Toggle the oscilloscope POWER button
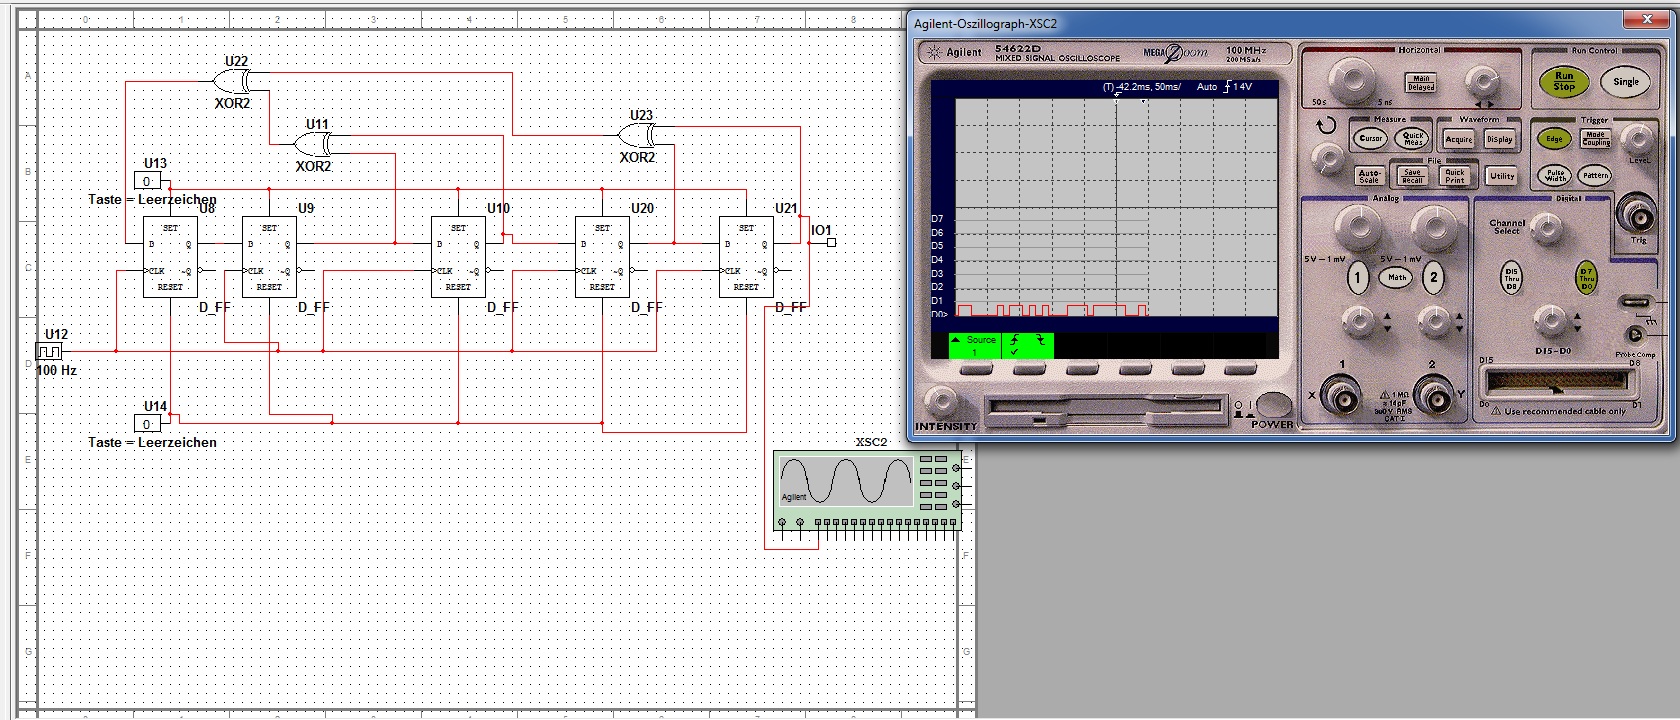The width and height of the screenshot is (1680, 720). (x=1272, y=405)
